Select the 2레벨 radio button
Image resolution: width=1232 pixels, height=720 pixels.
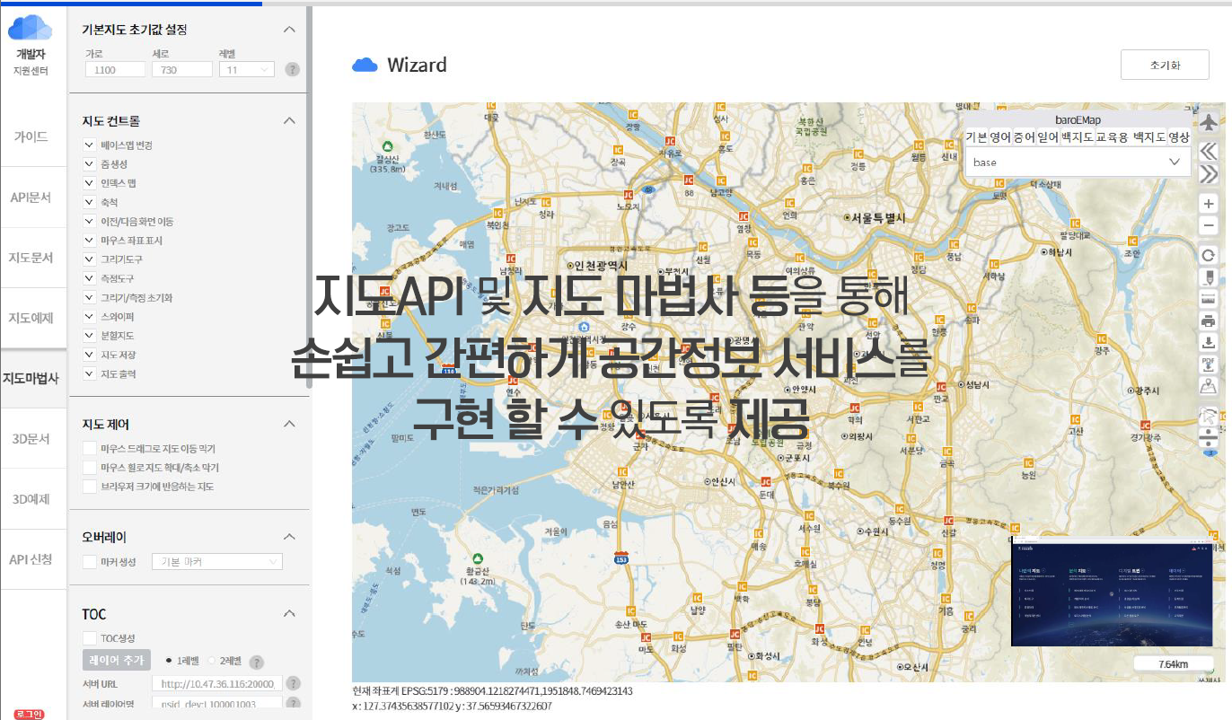[212, 661]
